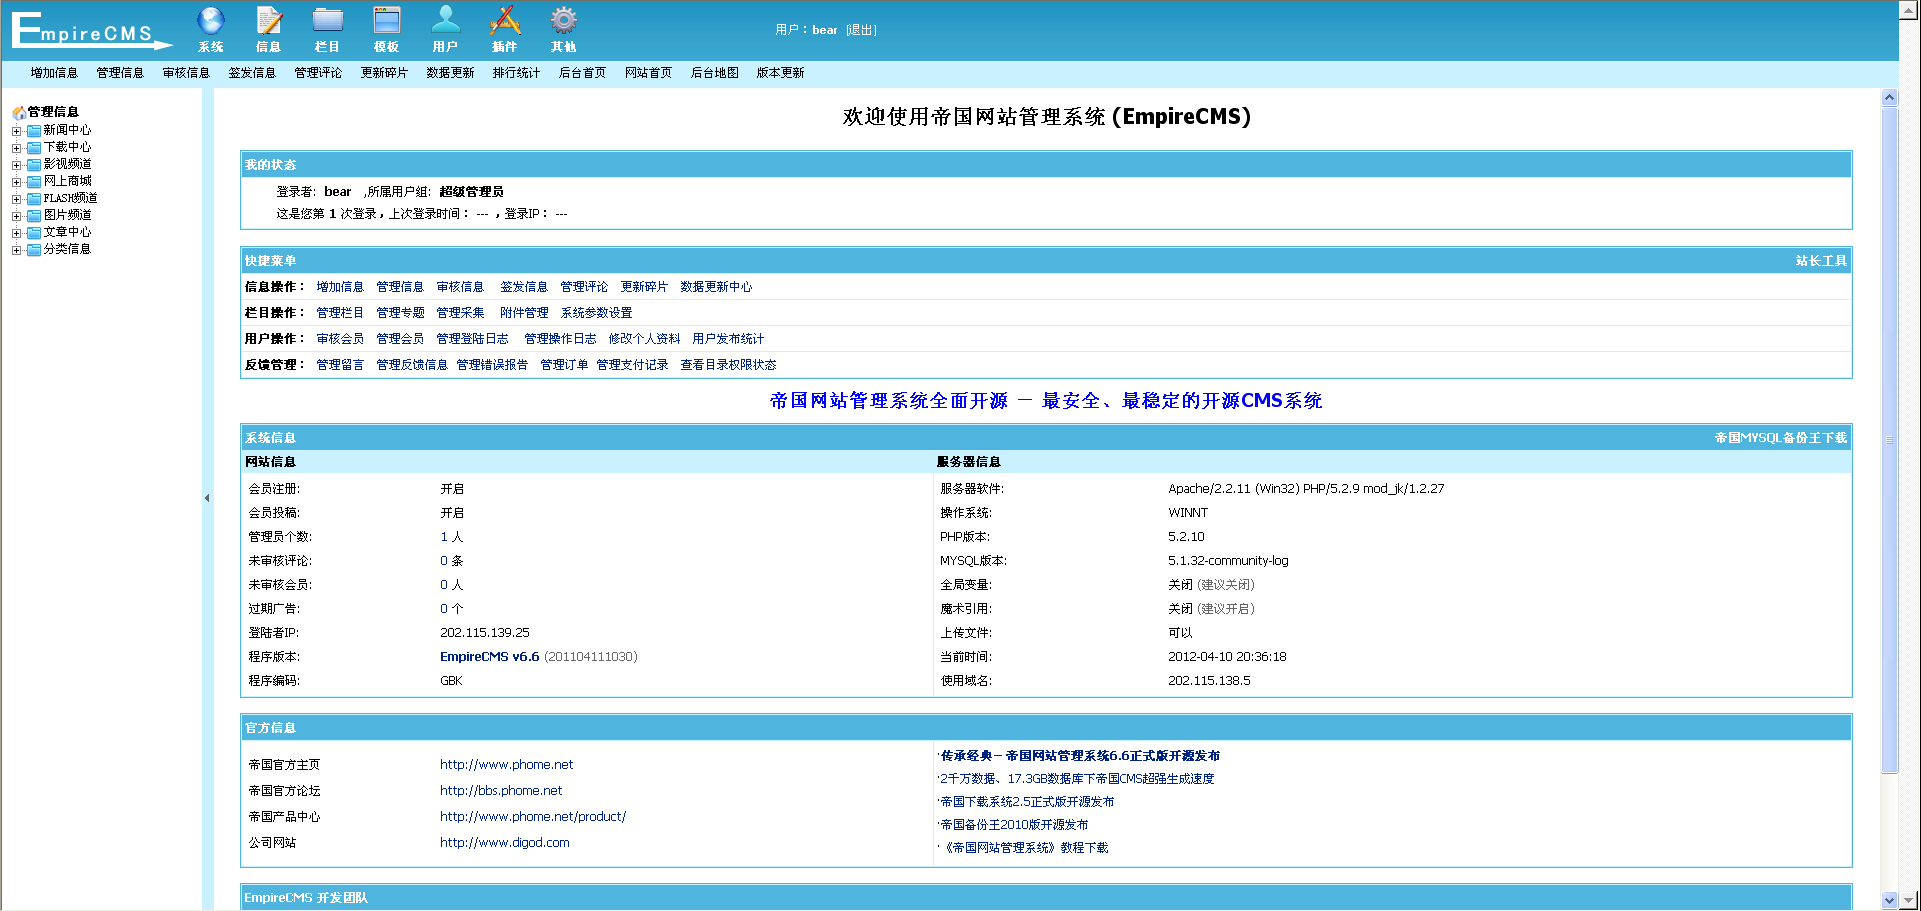
Task: Click the 网上商城 folder icon
Action: pyautogui.click(x=34, y=181)
